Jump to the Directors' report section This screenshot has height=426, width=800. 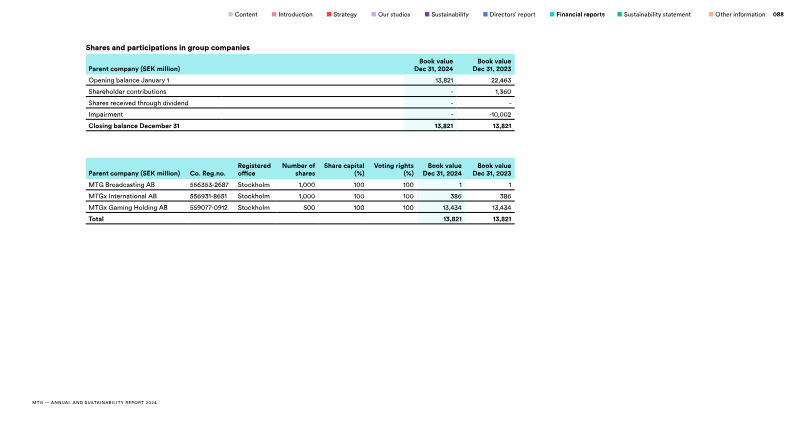[512, 15]
